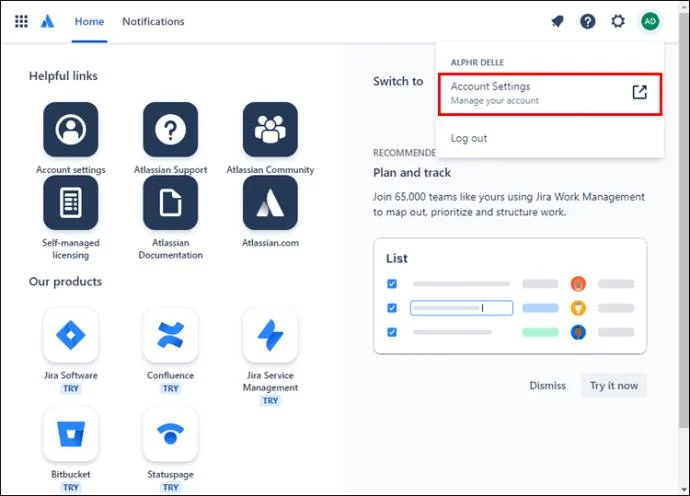Screen dimensions: 690x496
Task: Open the Account settings helpful link icon
Action: pos(71,129)
